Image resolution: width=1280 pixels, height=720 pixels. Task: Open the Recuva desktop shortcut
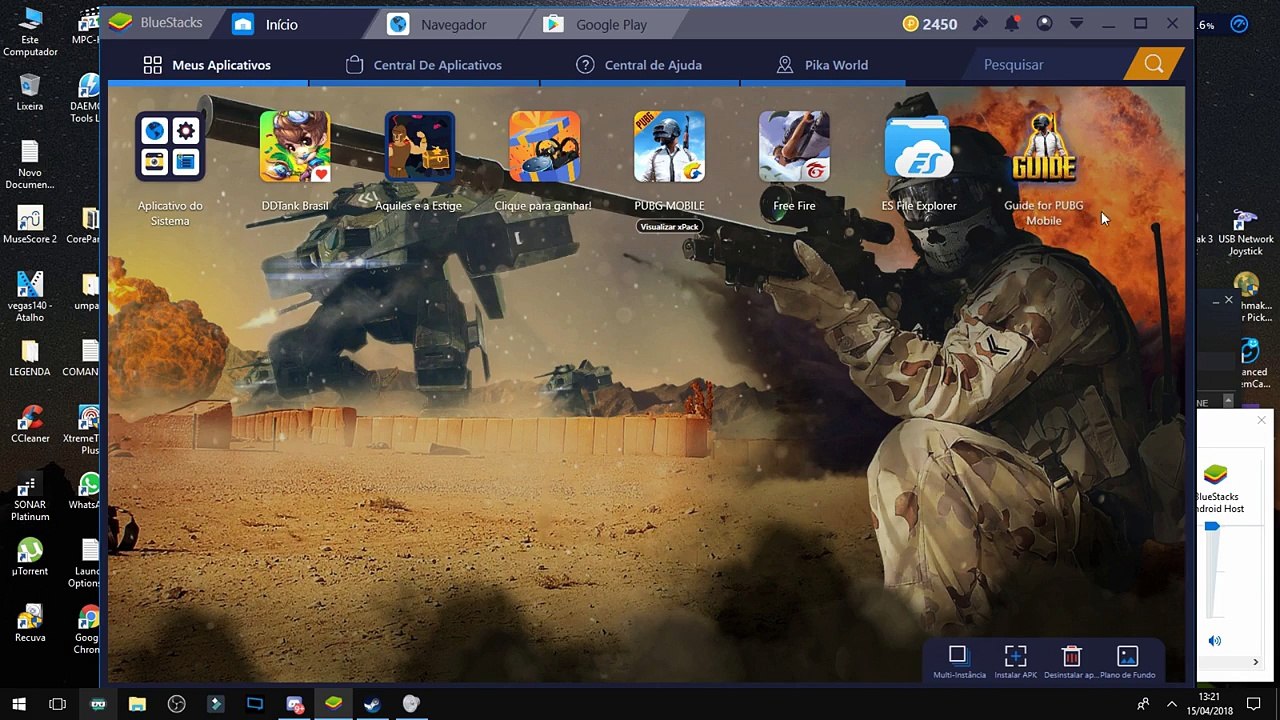30,623
